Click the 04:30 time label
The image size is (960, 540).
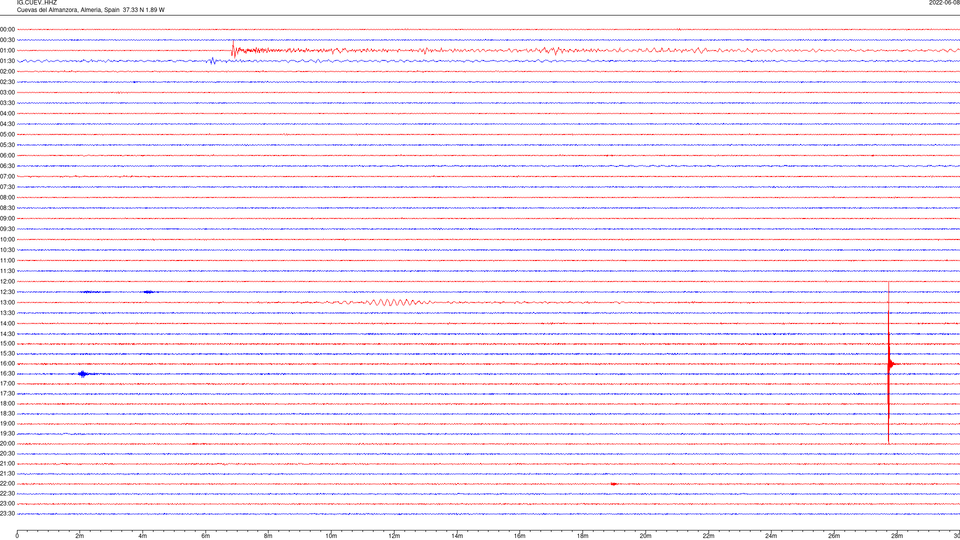[7, 124]
